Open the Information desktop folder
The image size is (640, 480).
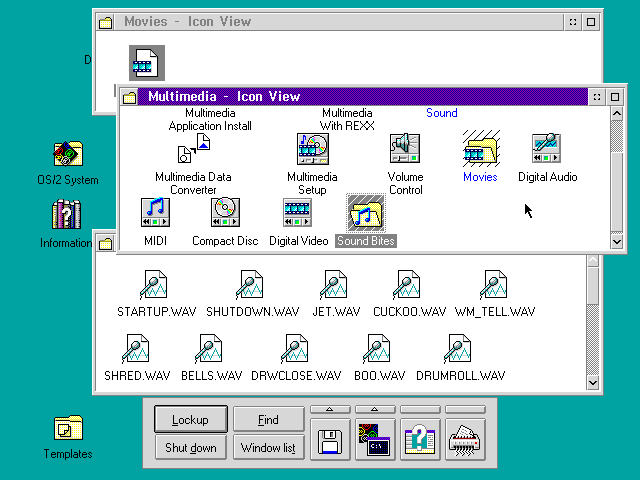67,214
